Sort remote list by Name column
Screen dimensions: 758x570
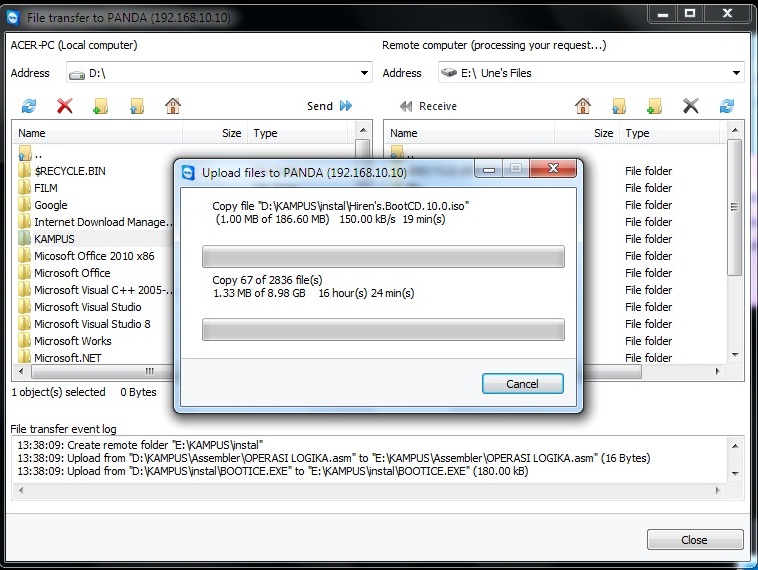[x=469, y=133]
